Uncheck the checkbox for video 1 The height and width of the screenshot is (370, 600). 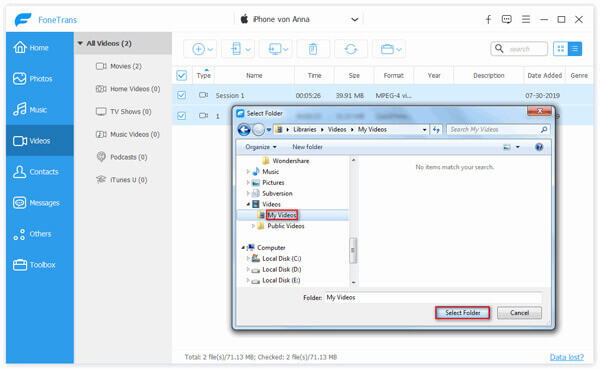coord(181,116)
